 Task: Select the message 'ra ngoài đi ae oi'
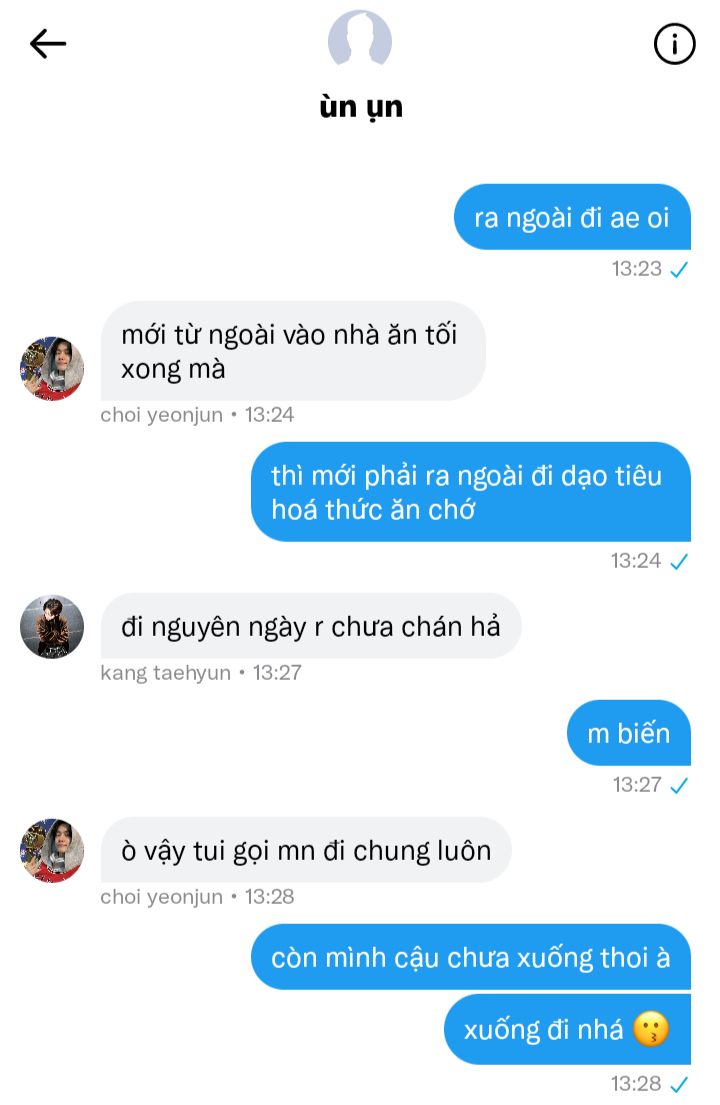pyautogui.click(x=572, y=217)
